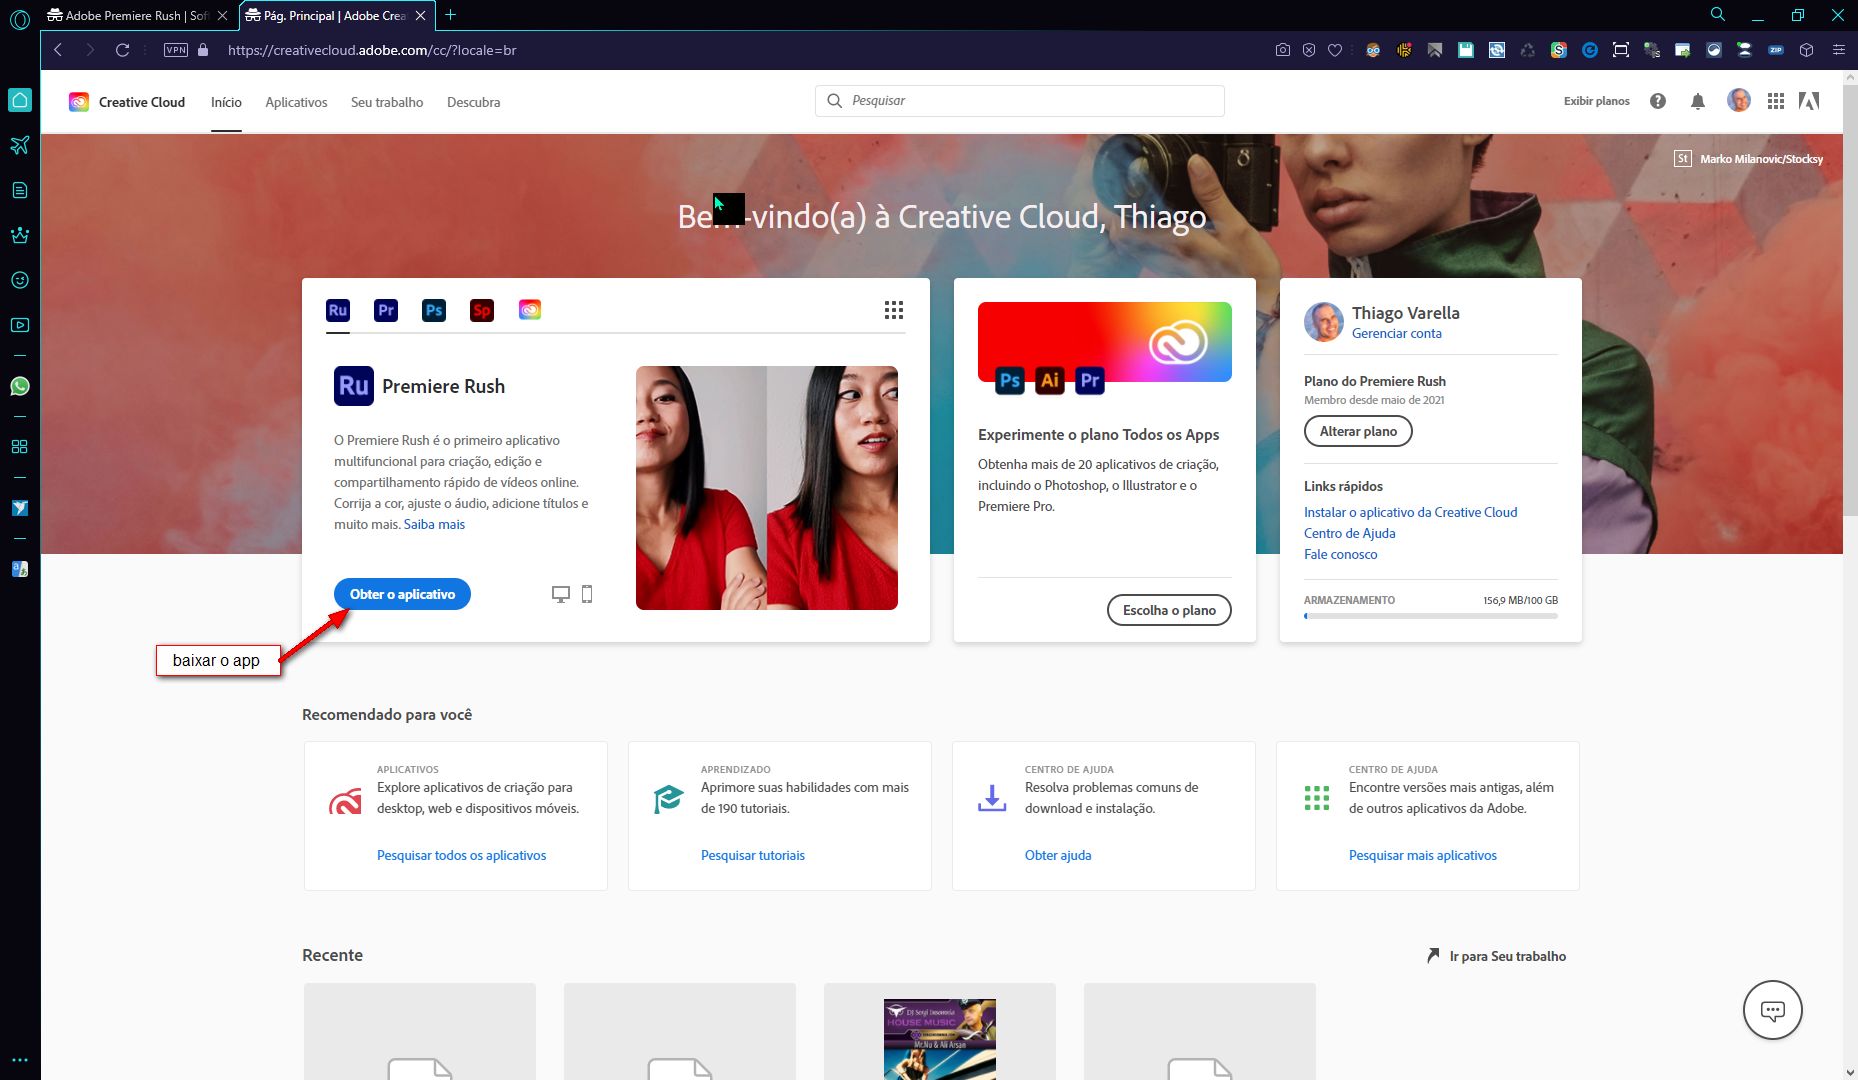Click the airplane icon in the browser sidebar

[20, 145]
